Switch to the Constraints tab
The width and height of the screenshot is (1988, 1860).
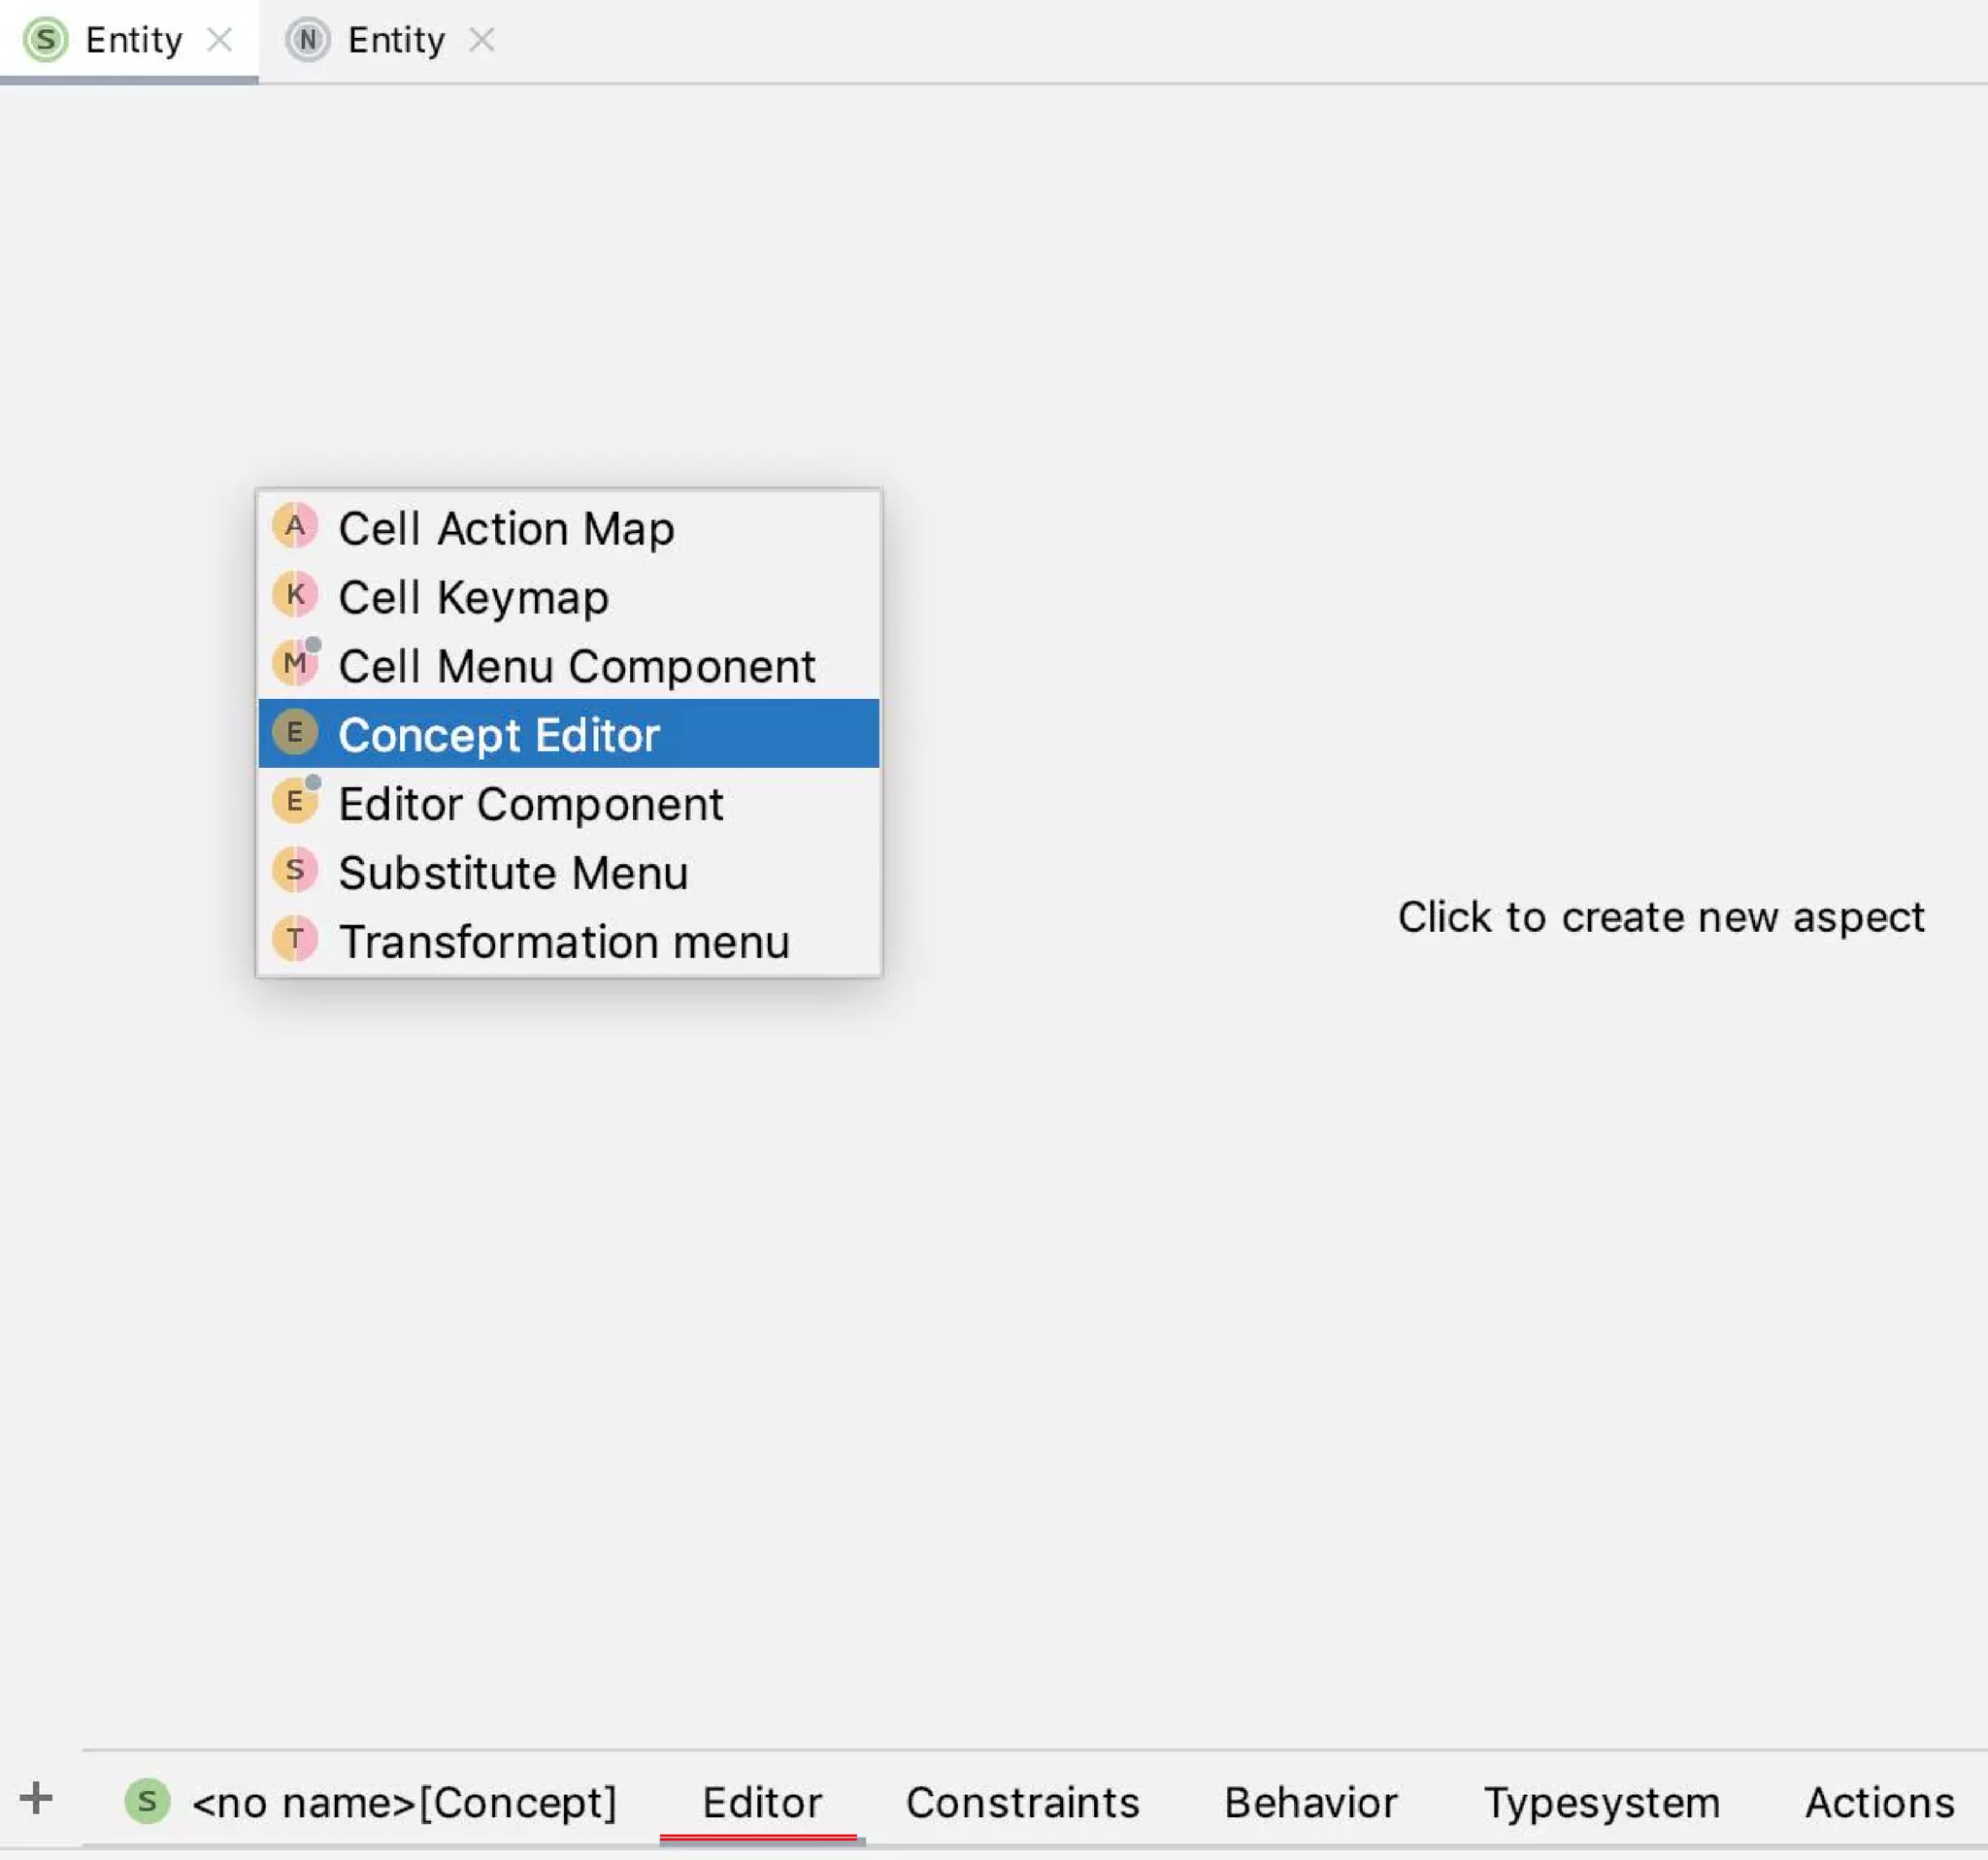point(1022,1803)
